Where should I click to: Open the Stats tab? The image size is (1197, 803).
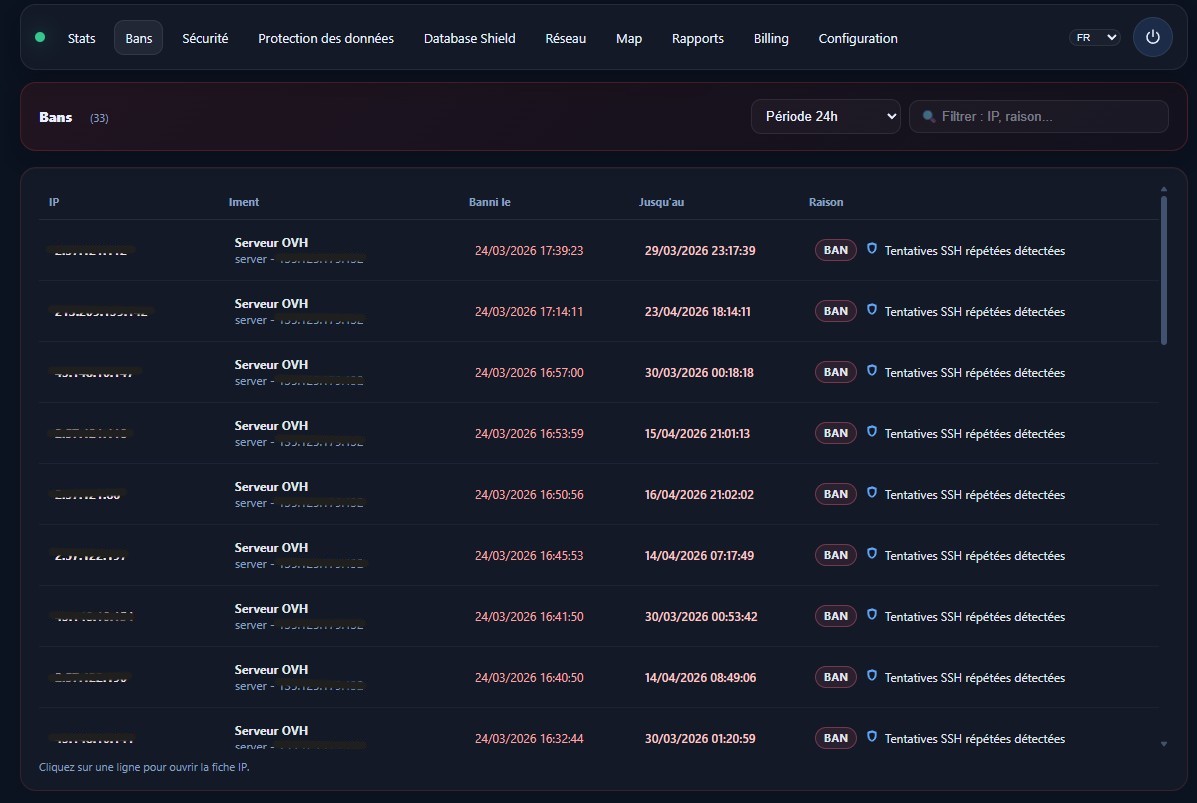pos(82,38)
